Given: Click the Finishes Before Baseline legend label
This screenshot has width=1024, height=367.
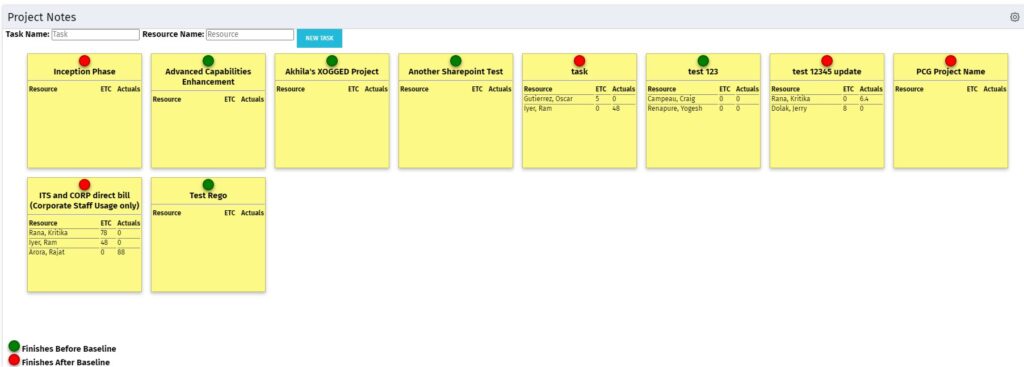Looking at the screenshot, I should [69, 349].
